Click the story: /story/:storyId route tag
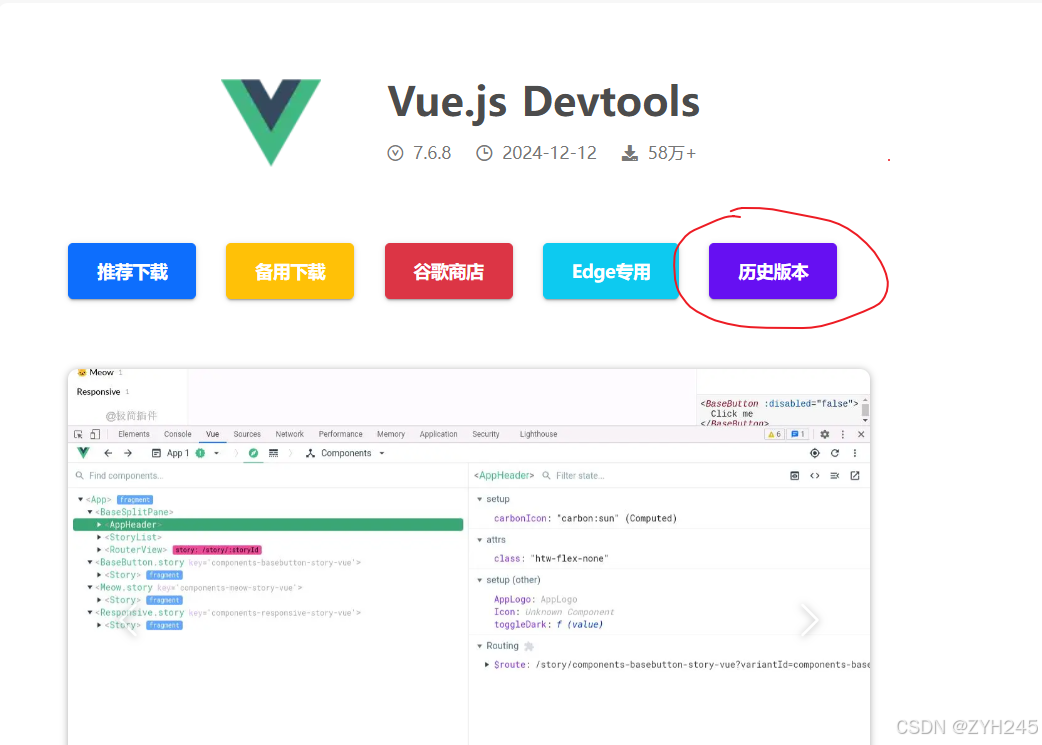Image resolution: width=1042 pixels, height=745 pixels. tap(217, 550)
